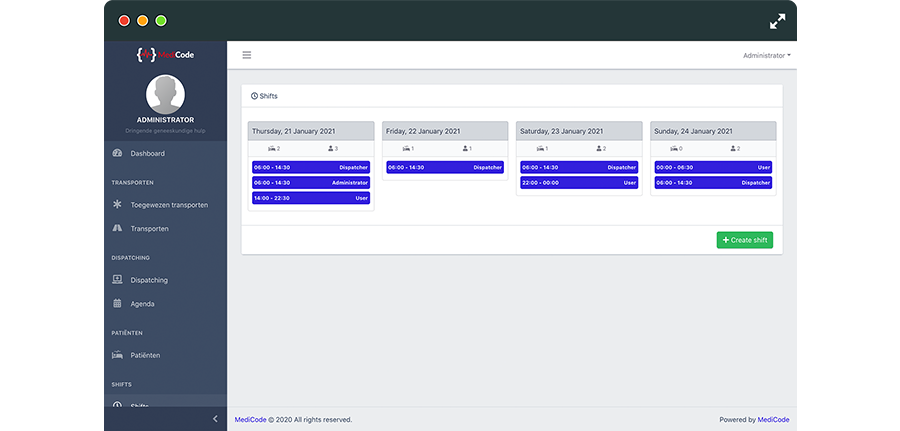
Task: Click the Dispatching monitor icon
Action: 117,279
